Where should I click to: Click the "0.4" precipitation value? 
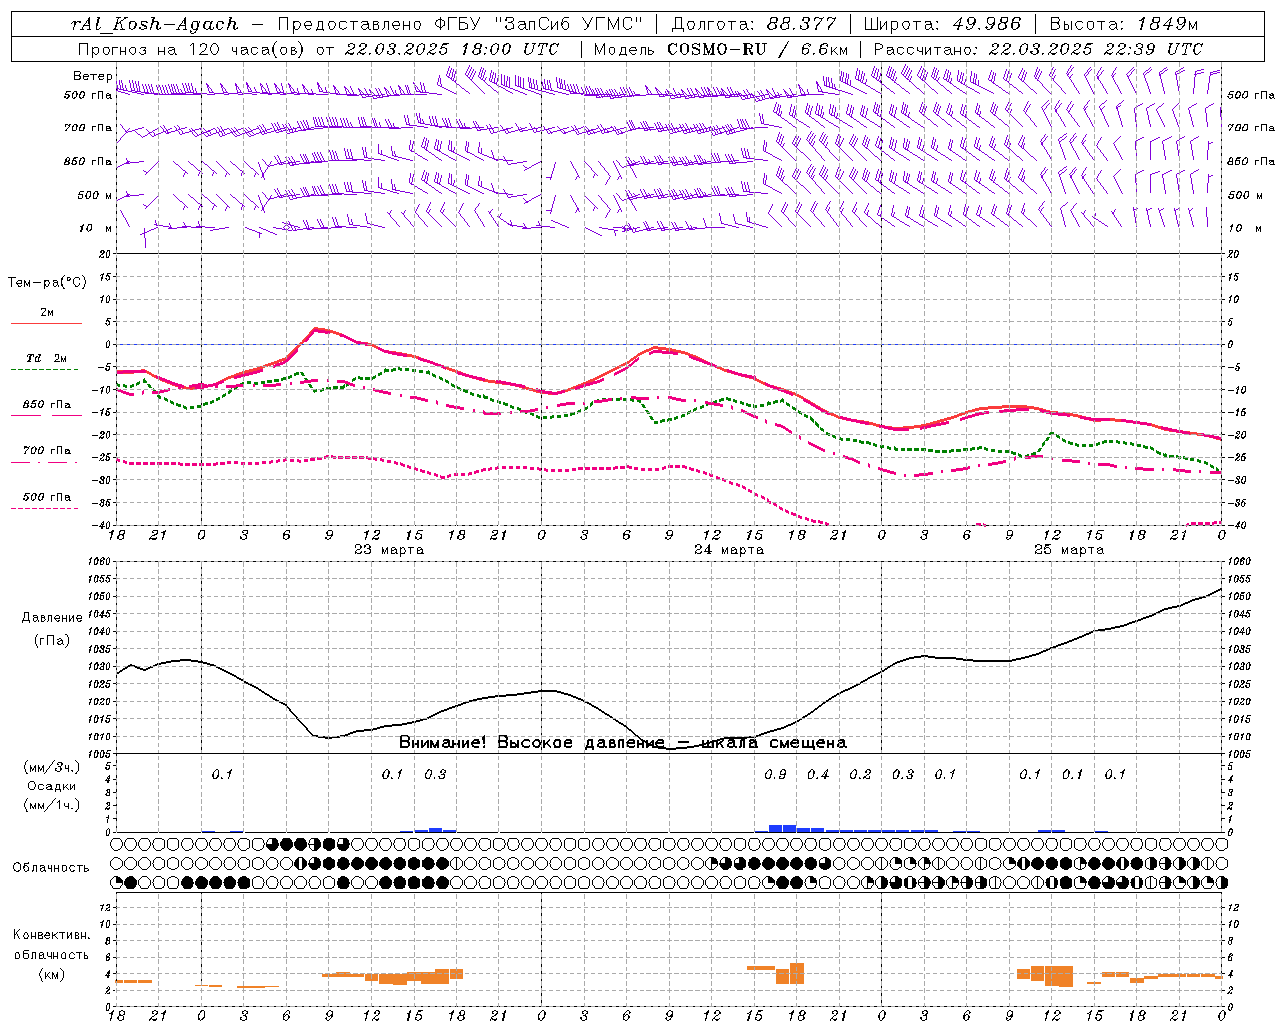click(x=818, y=774)
